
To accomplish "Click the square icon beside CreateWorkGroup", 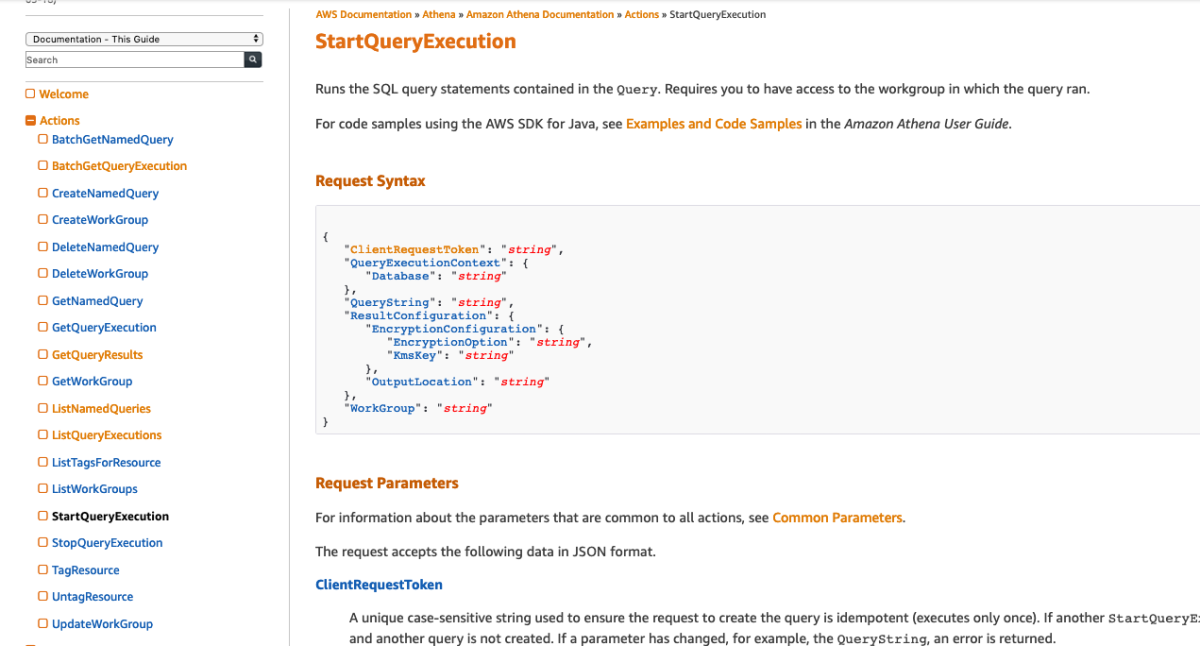I will pos(43,219).
